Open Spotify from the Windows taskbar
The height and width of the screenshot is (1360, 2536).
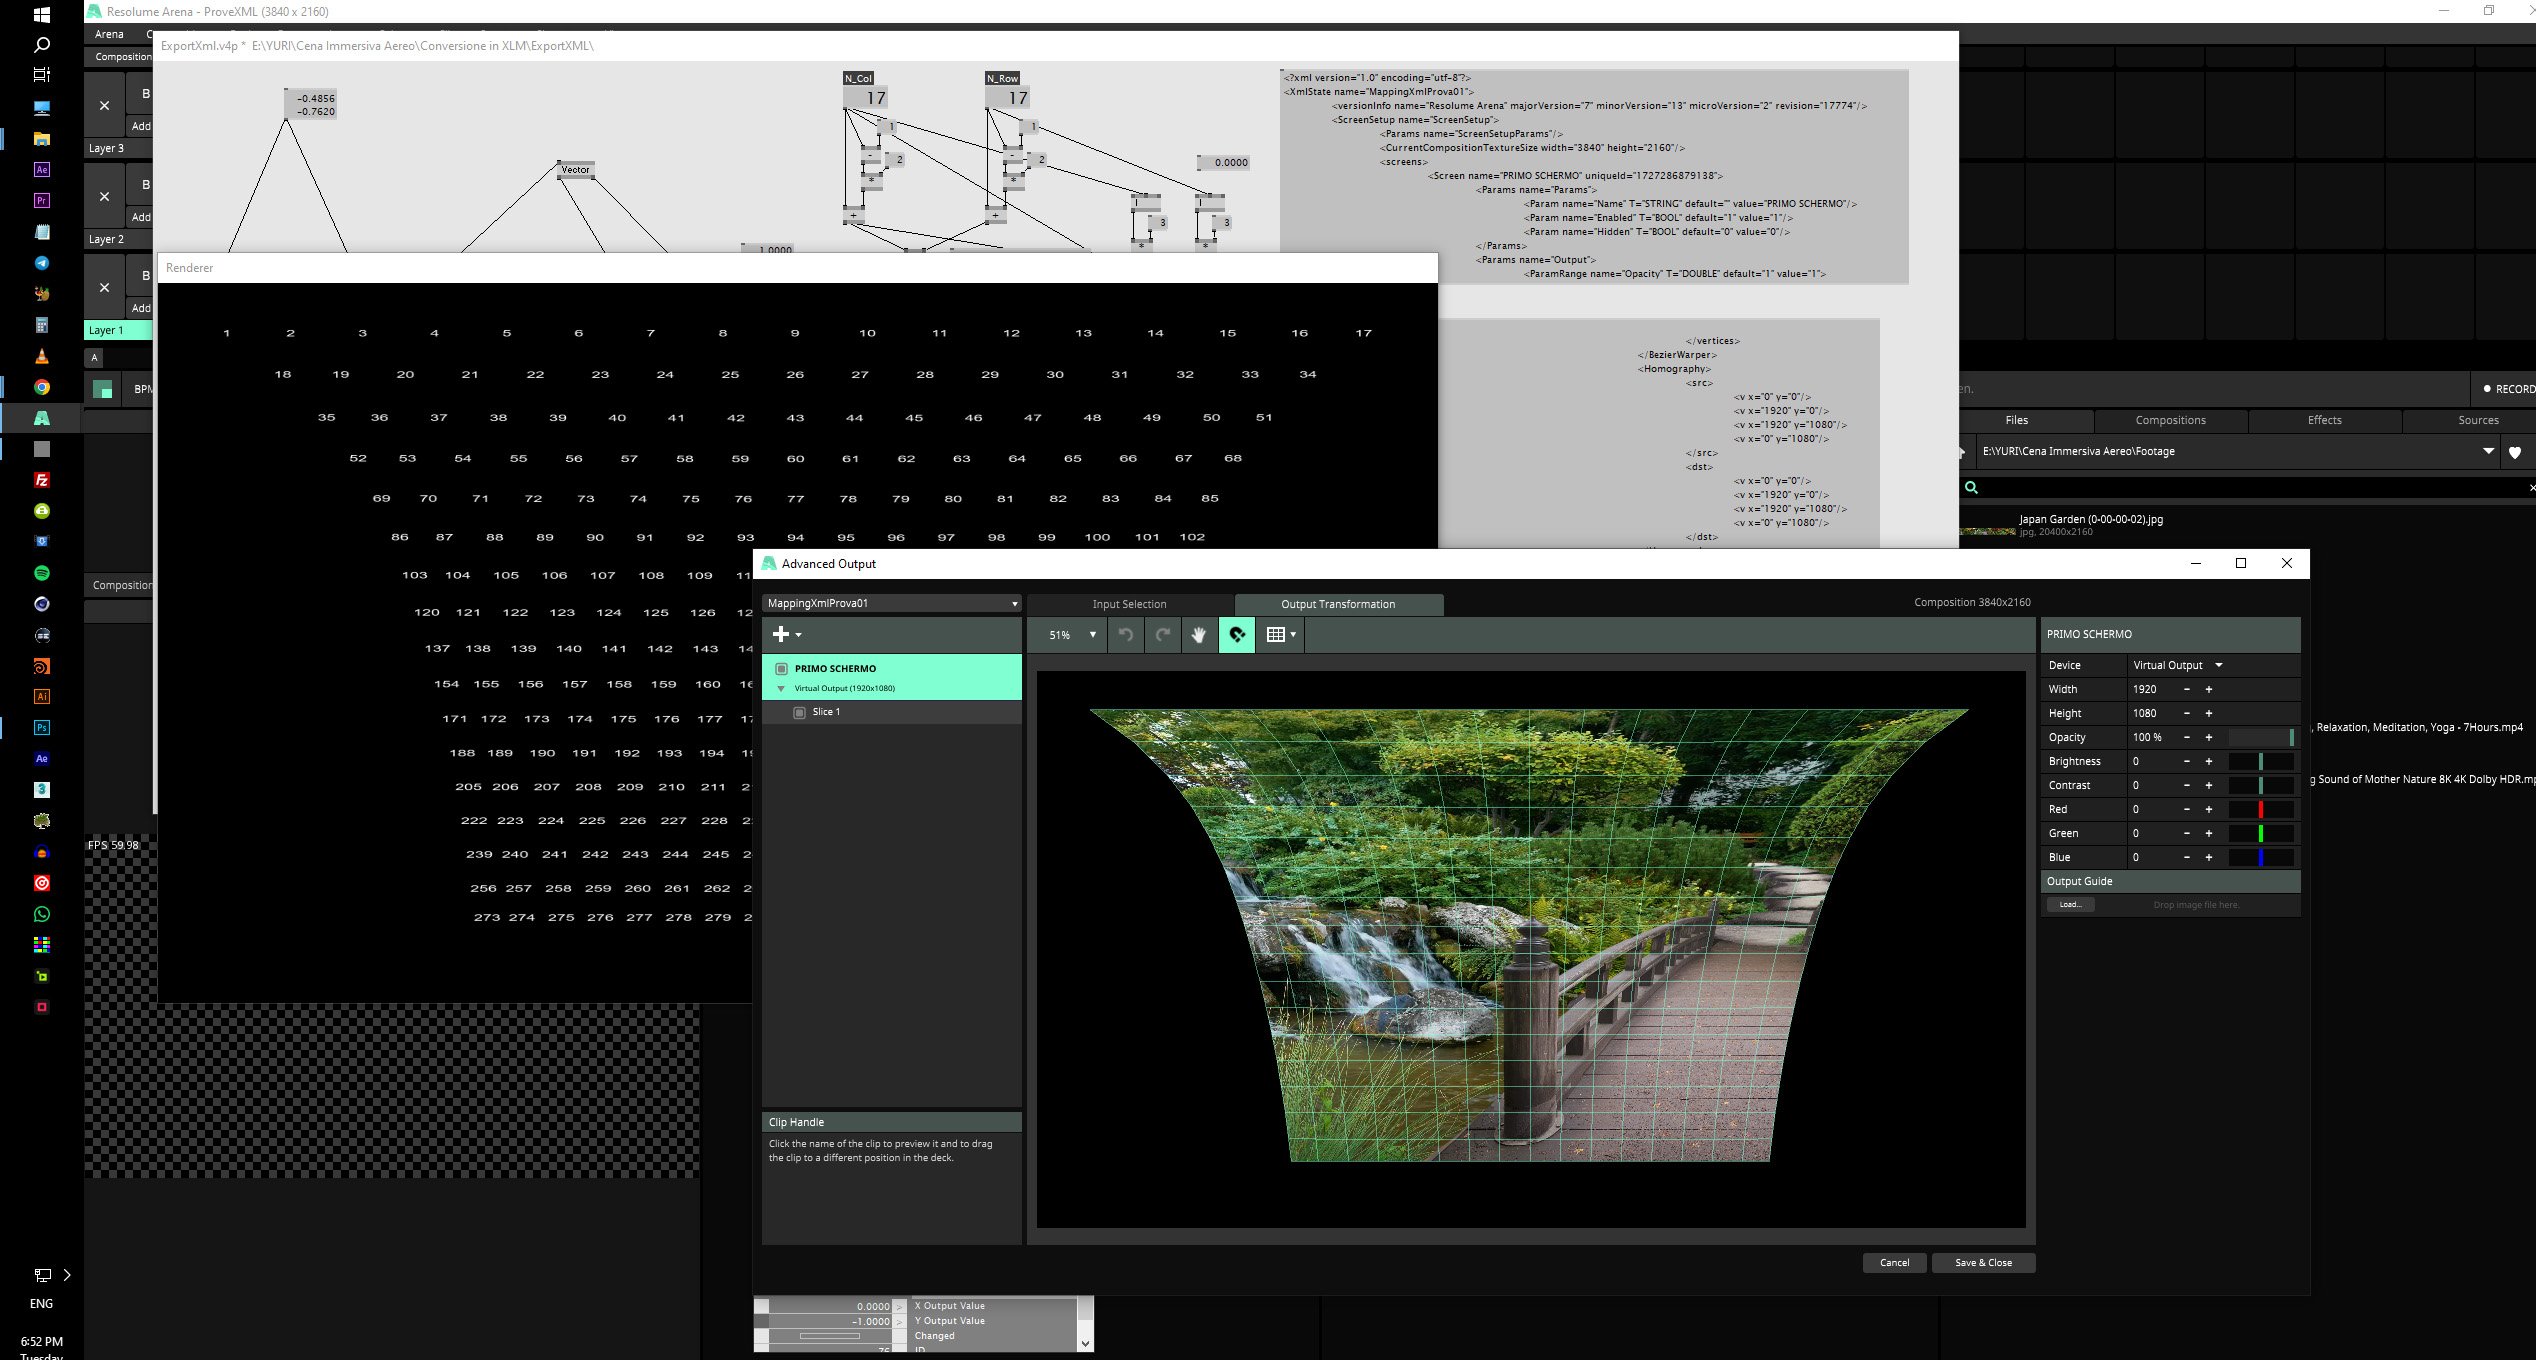41,573
